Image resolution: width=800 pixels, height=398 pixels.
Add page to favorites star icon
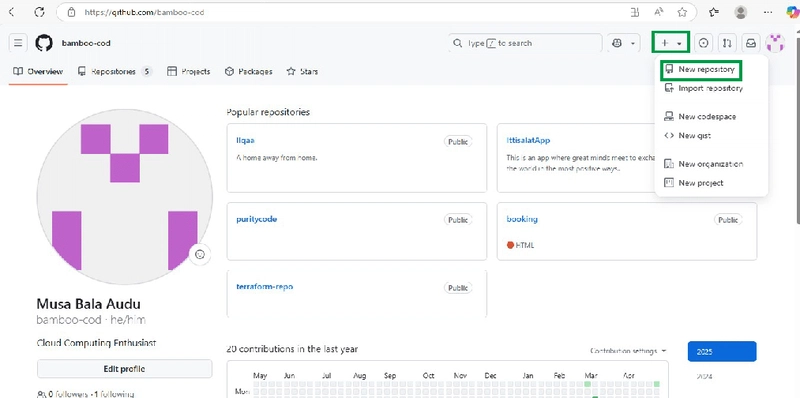click(x=682, y=12)
